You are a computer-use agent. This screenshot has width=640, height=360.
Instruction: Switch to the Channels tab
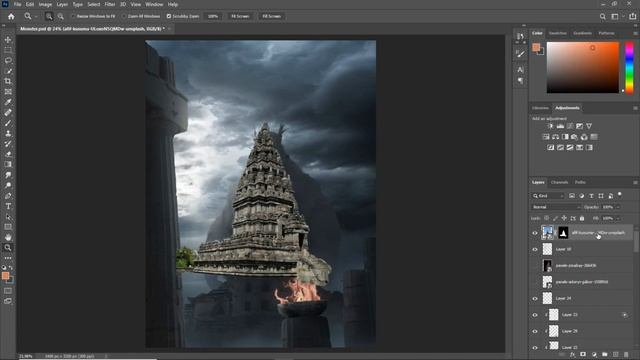point(559,182)
